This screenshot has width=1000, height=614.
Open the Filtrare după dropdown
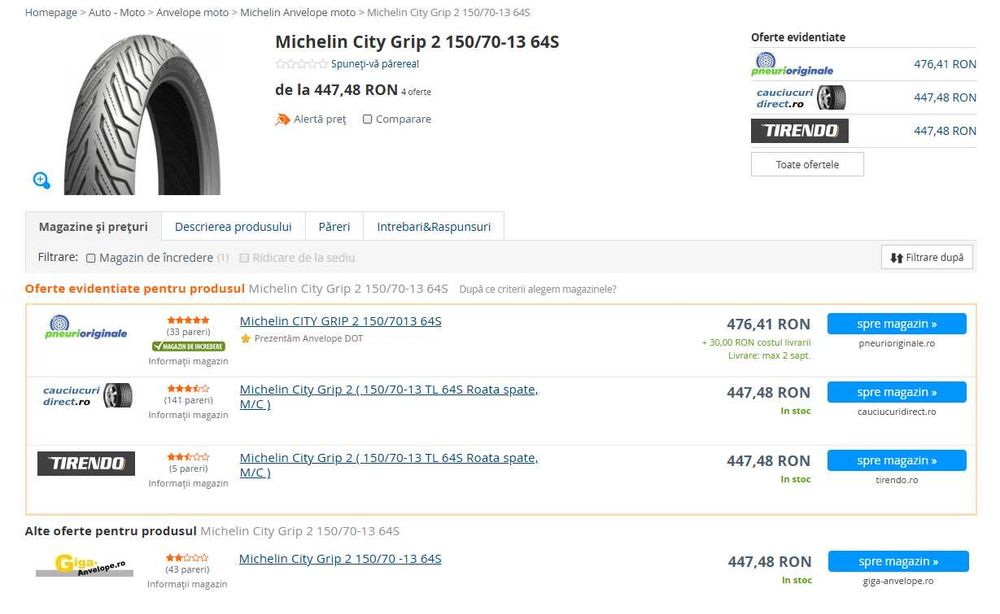927,257
